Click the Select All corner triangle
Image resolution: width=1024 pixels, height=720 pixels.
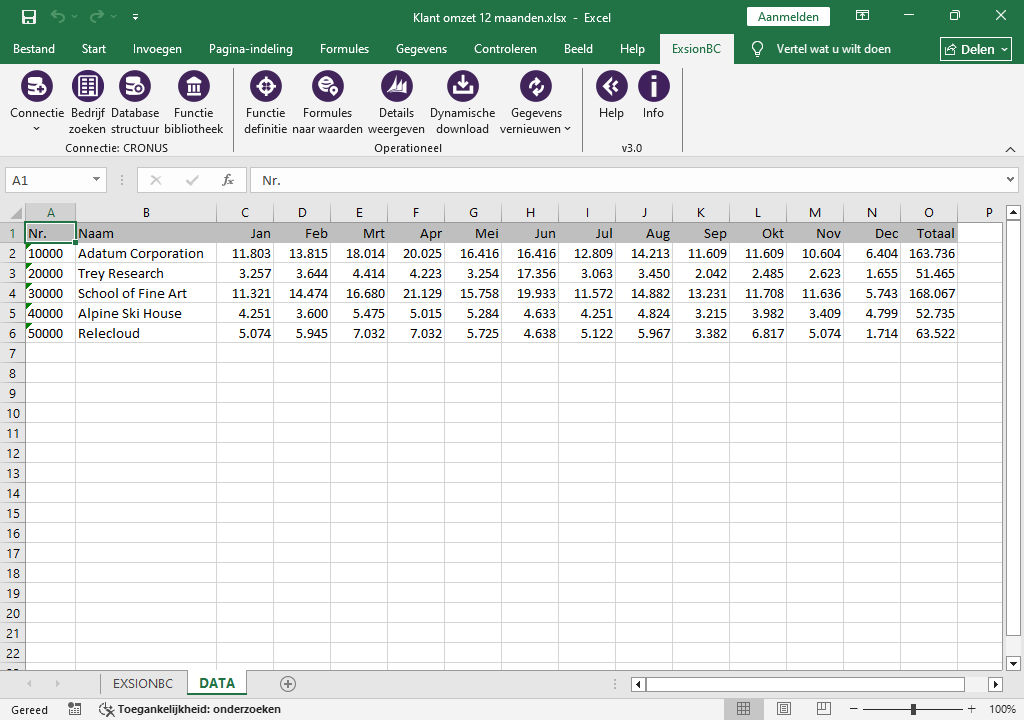point(16,212)
